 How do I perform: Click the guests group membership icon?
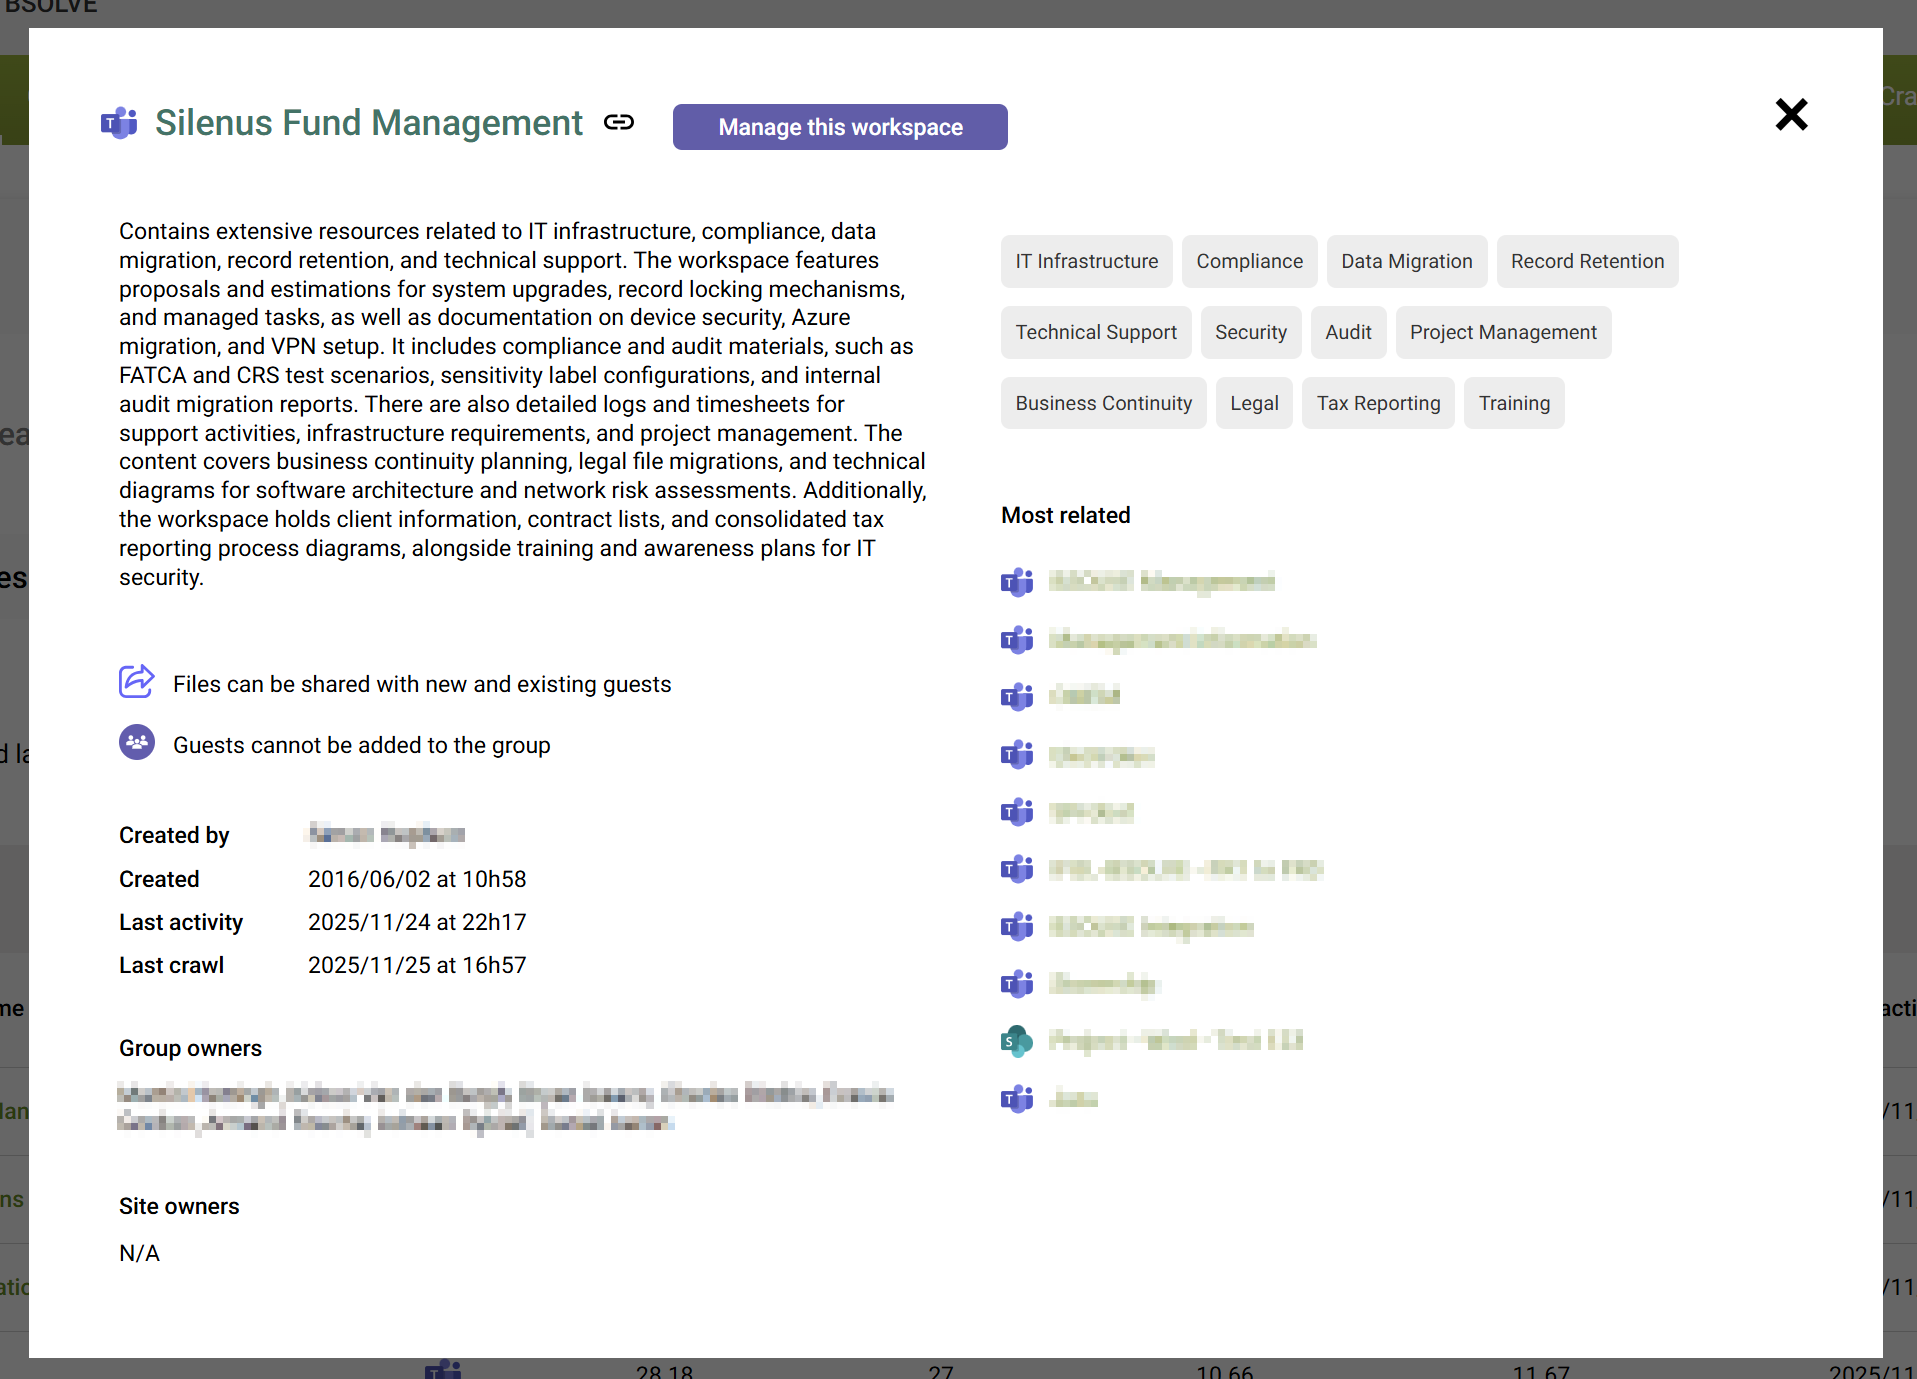pos(137,743)
